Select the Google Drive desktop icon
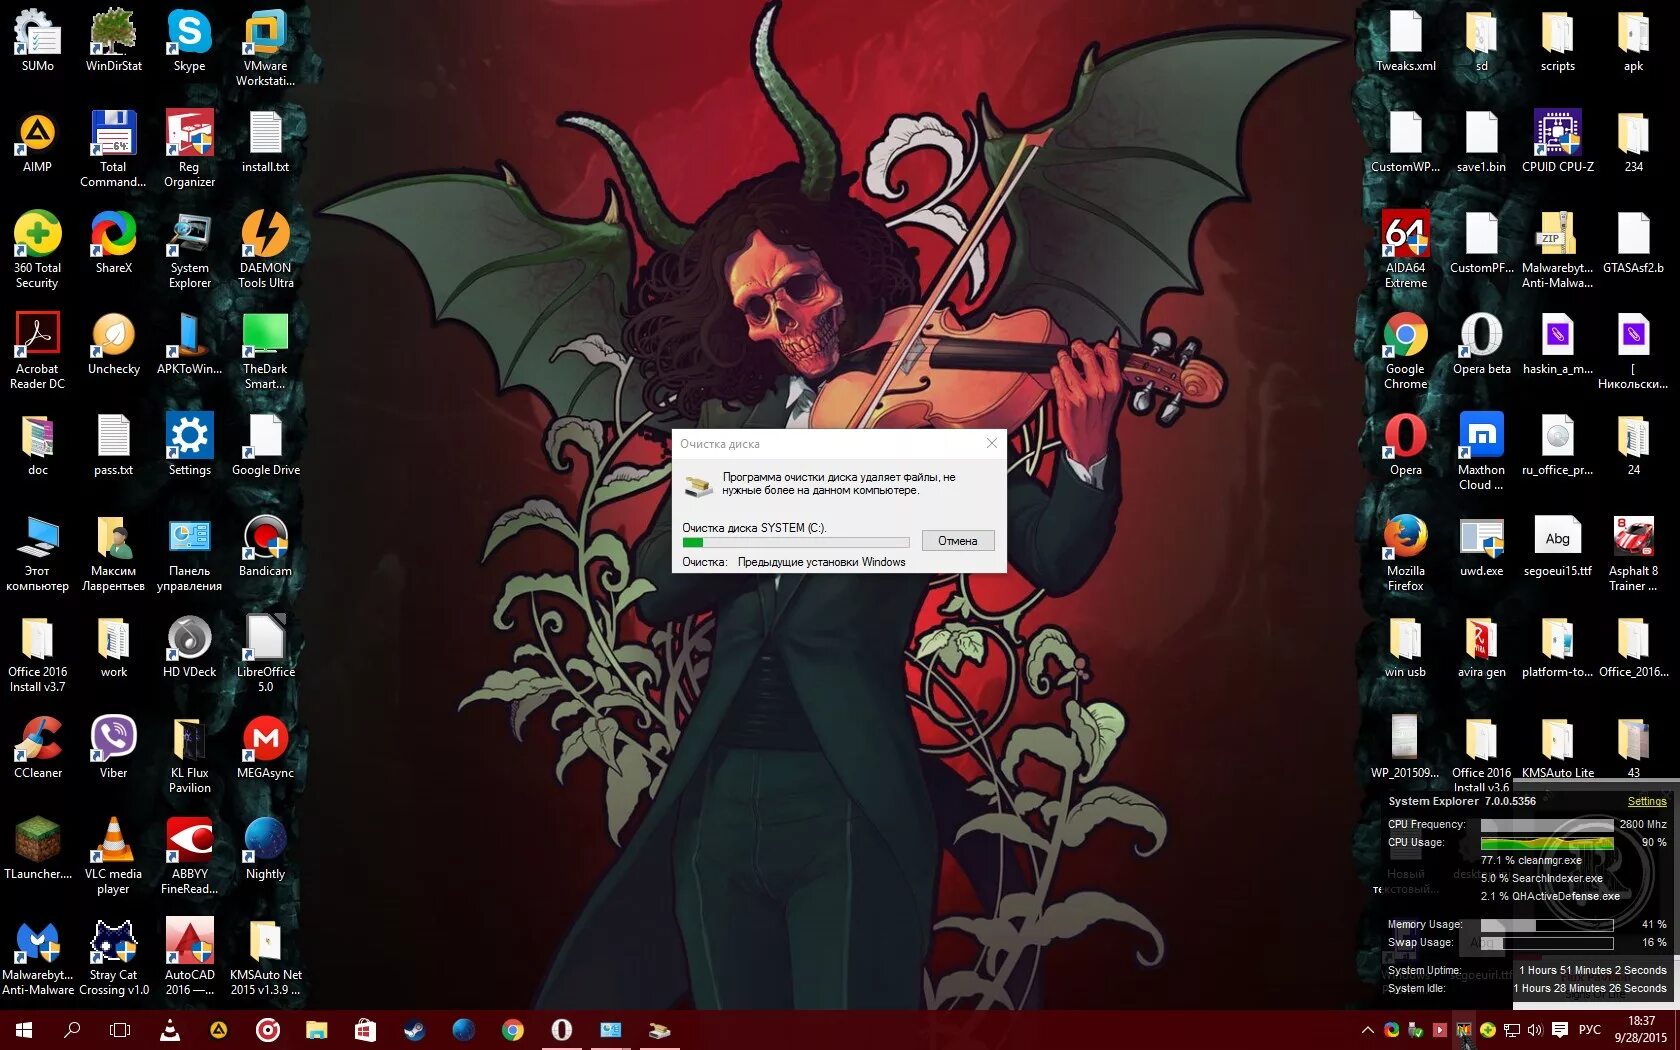1680x1050 pixels. 266,445
